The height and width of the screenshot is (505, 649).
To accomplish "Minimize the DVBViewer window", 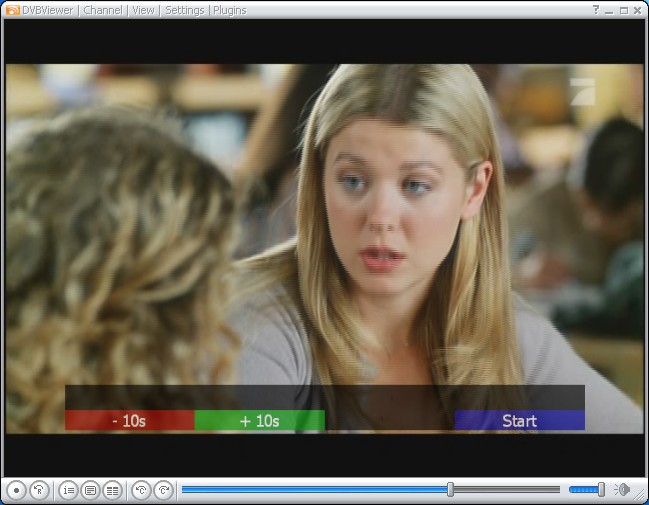I will (x=609, y=11).
